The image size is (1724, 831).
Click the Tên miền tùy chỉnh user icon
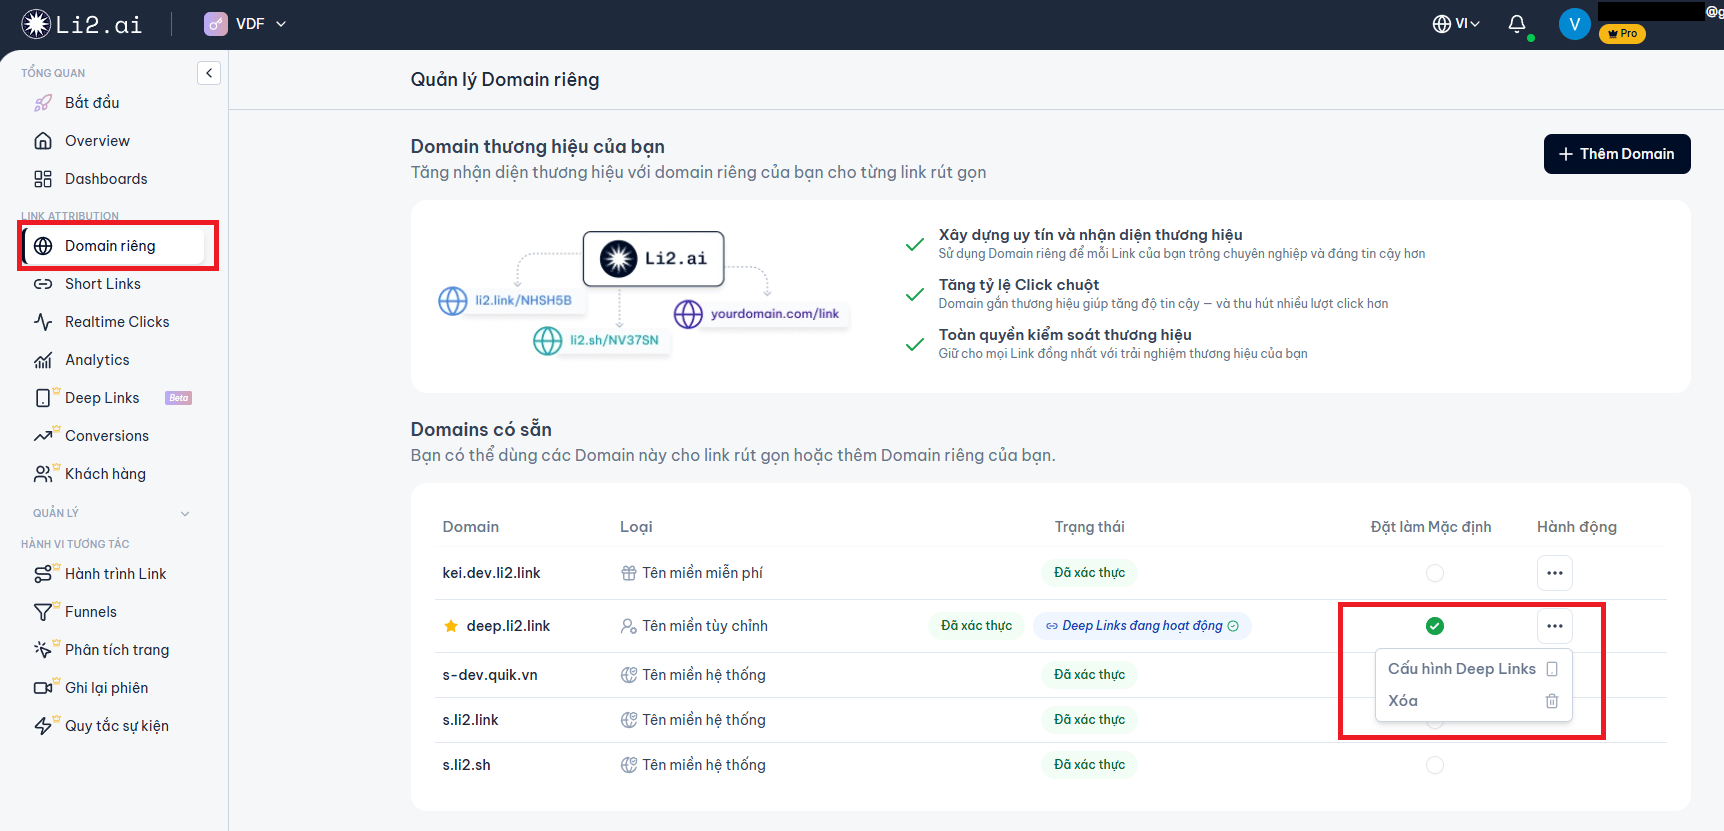(629, 626)
